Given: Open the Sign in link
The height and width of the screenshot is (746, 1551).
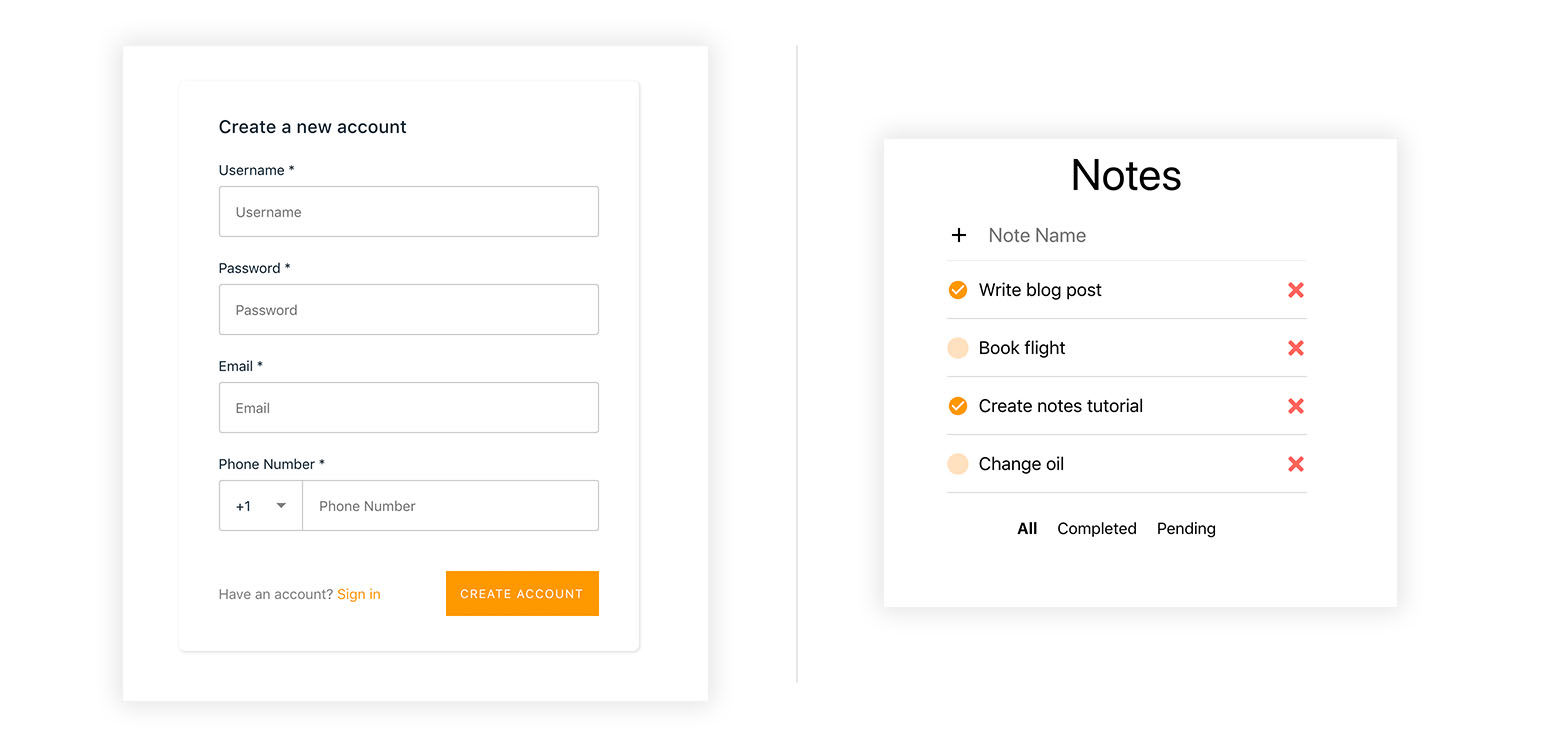Looking at the screenshot, I should click(x=359, y=594).
